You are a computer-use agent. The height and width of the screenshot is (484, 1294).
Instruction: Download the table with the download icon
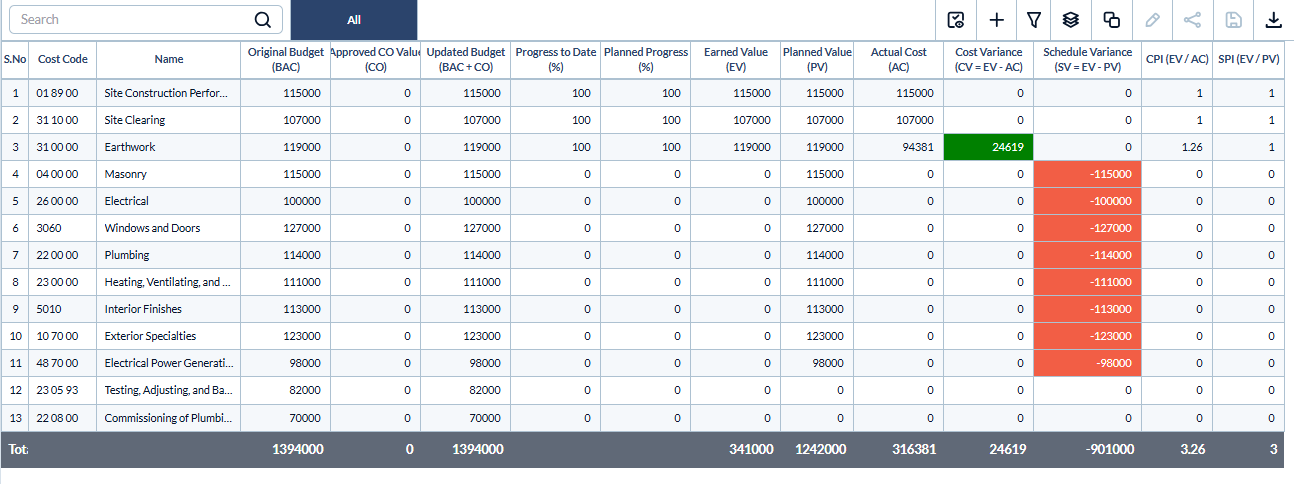point(1273,20)
